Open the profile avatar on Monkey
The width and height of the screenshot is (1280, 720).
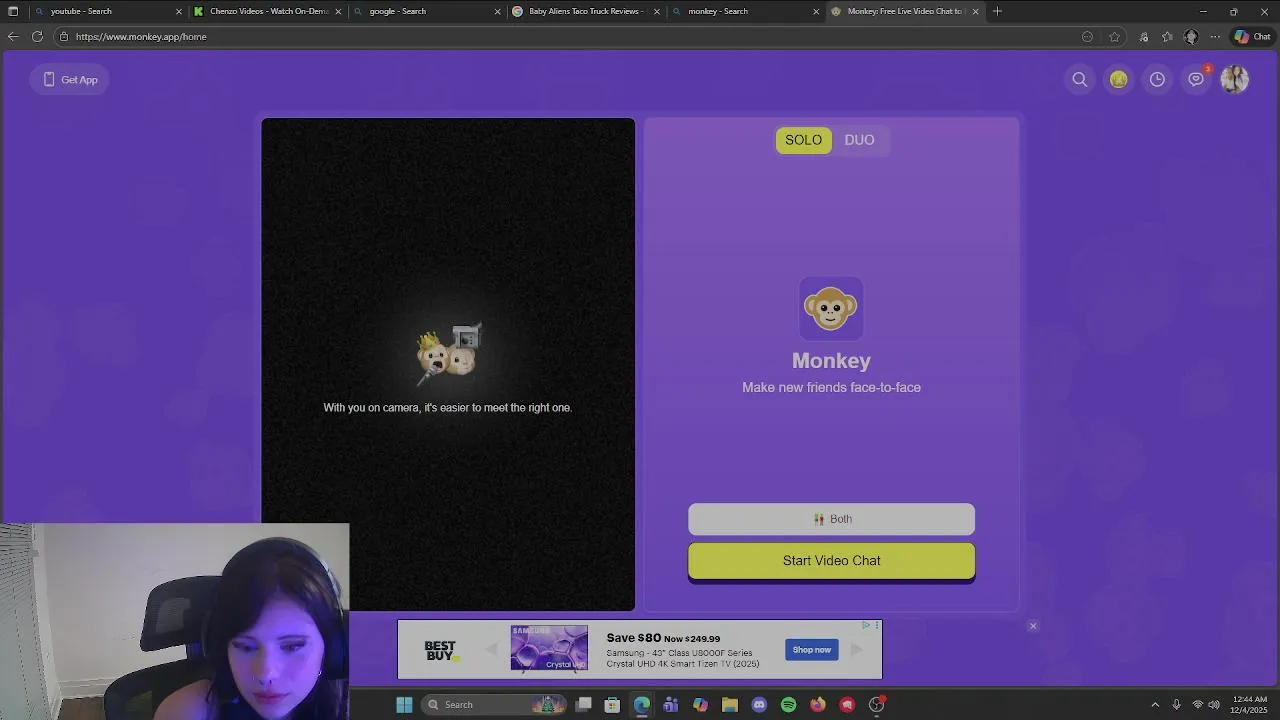point(1234,80)
